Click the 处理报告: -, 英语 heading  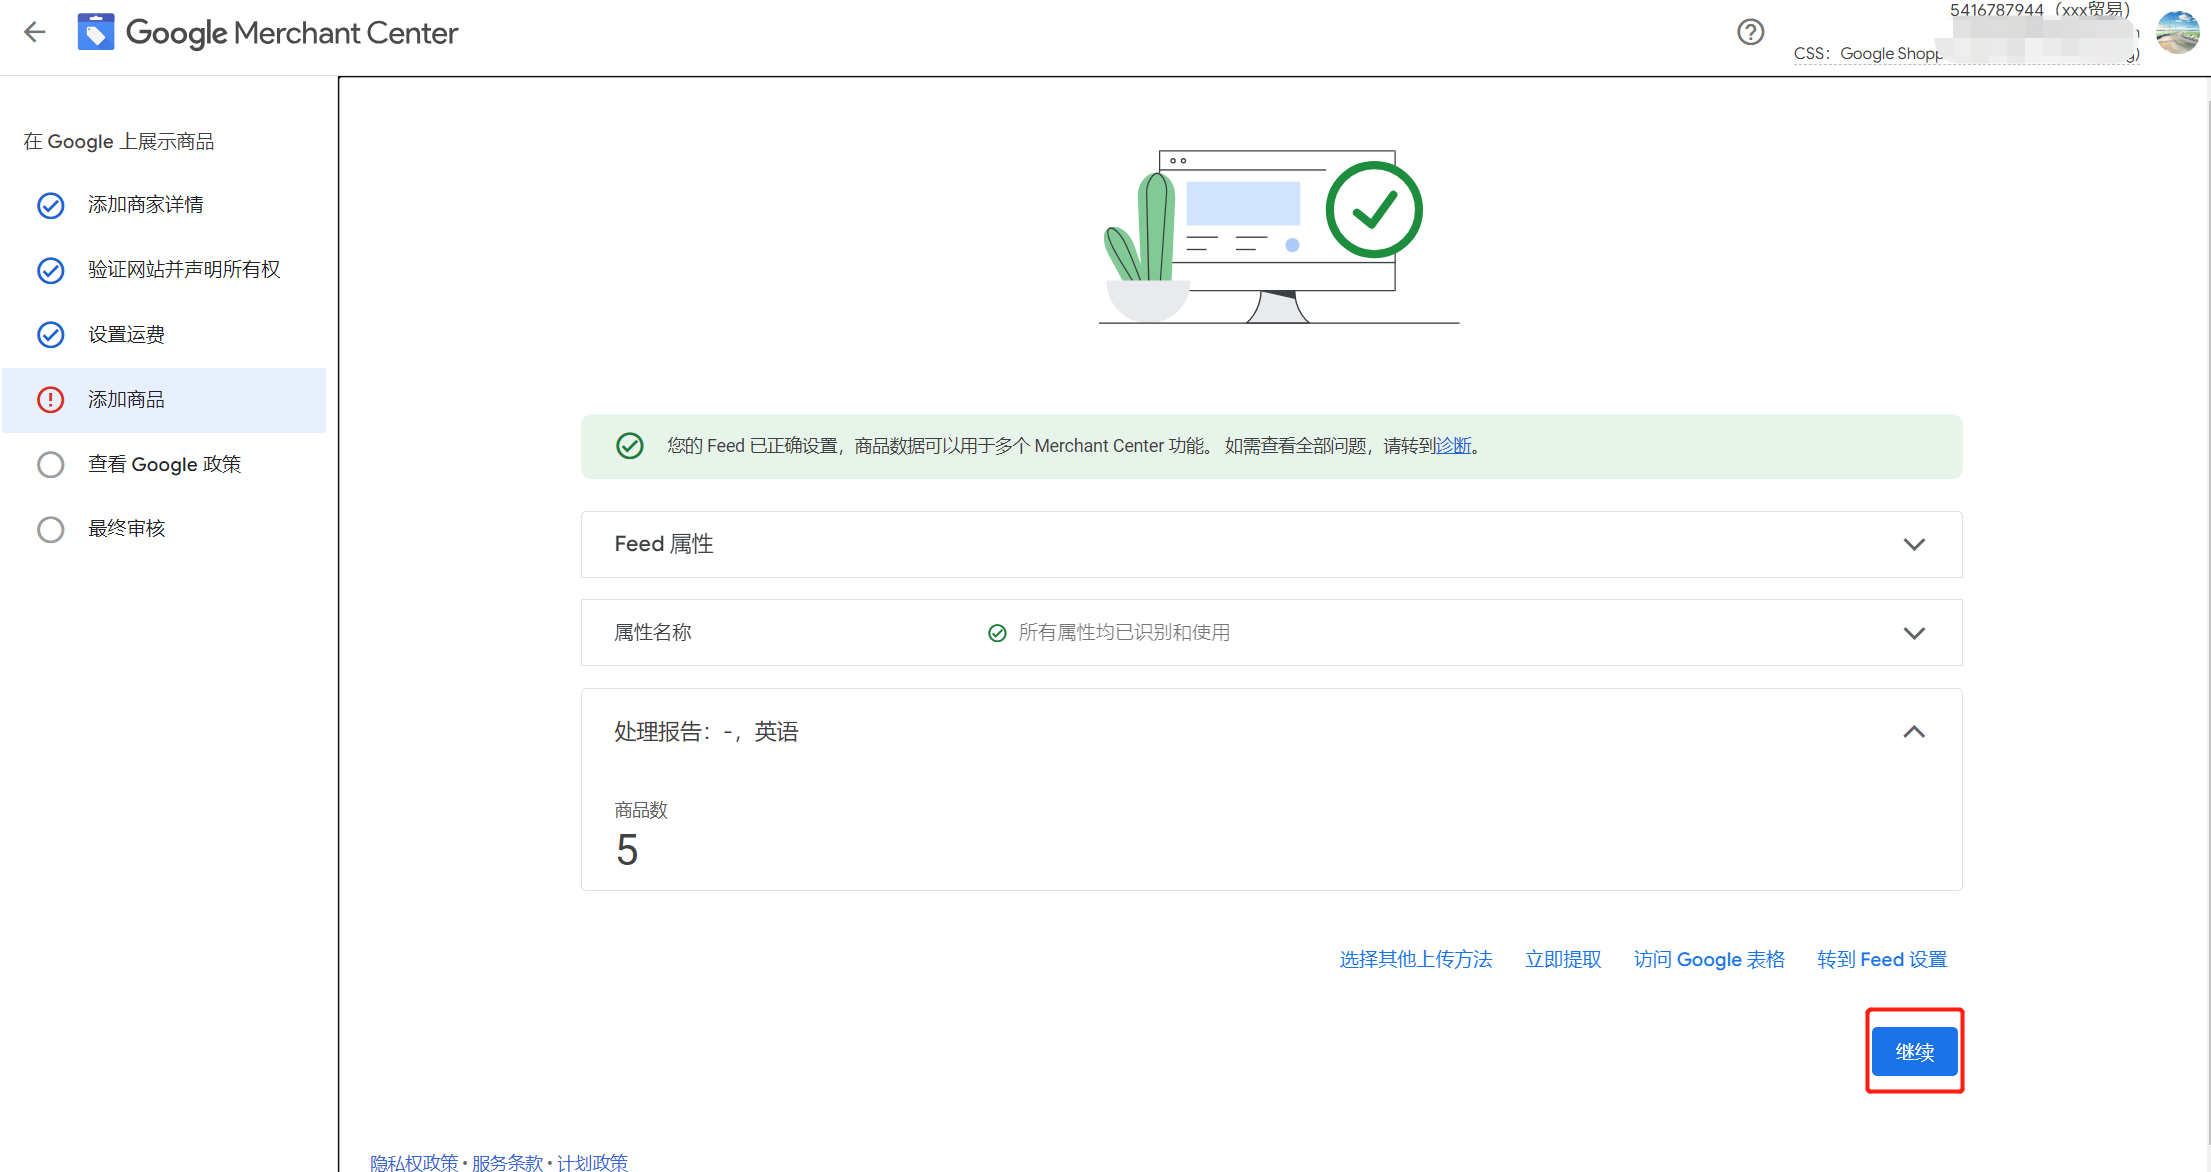[x=706, y=732]
